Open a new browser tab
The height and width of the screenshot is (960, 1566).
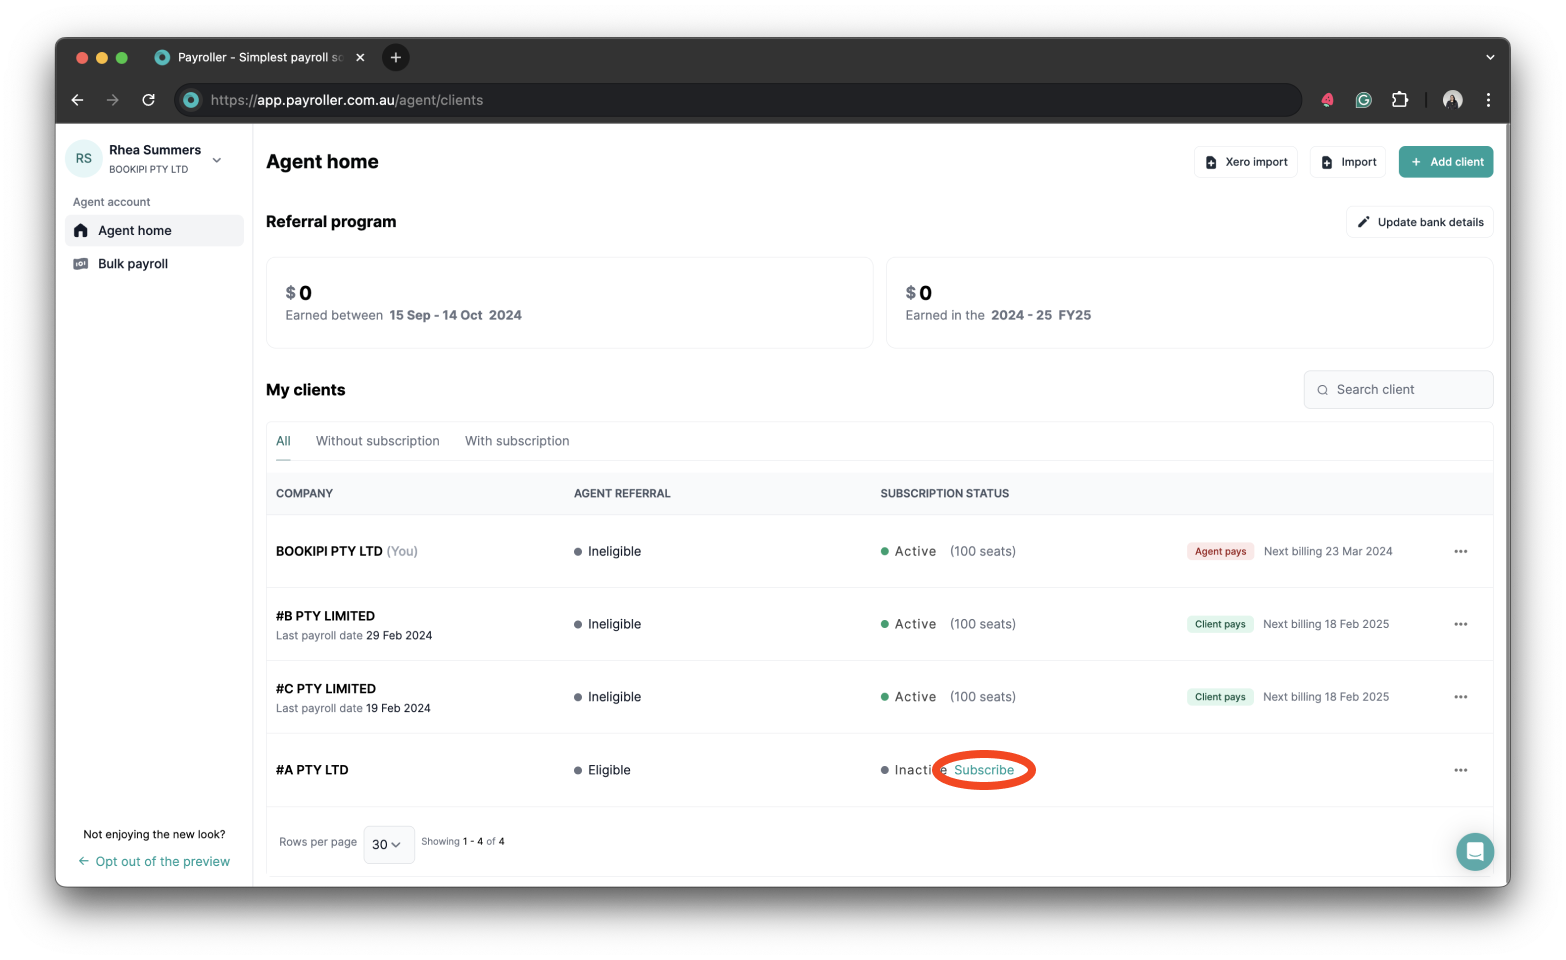tap(396, 57)
